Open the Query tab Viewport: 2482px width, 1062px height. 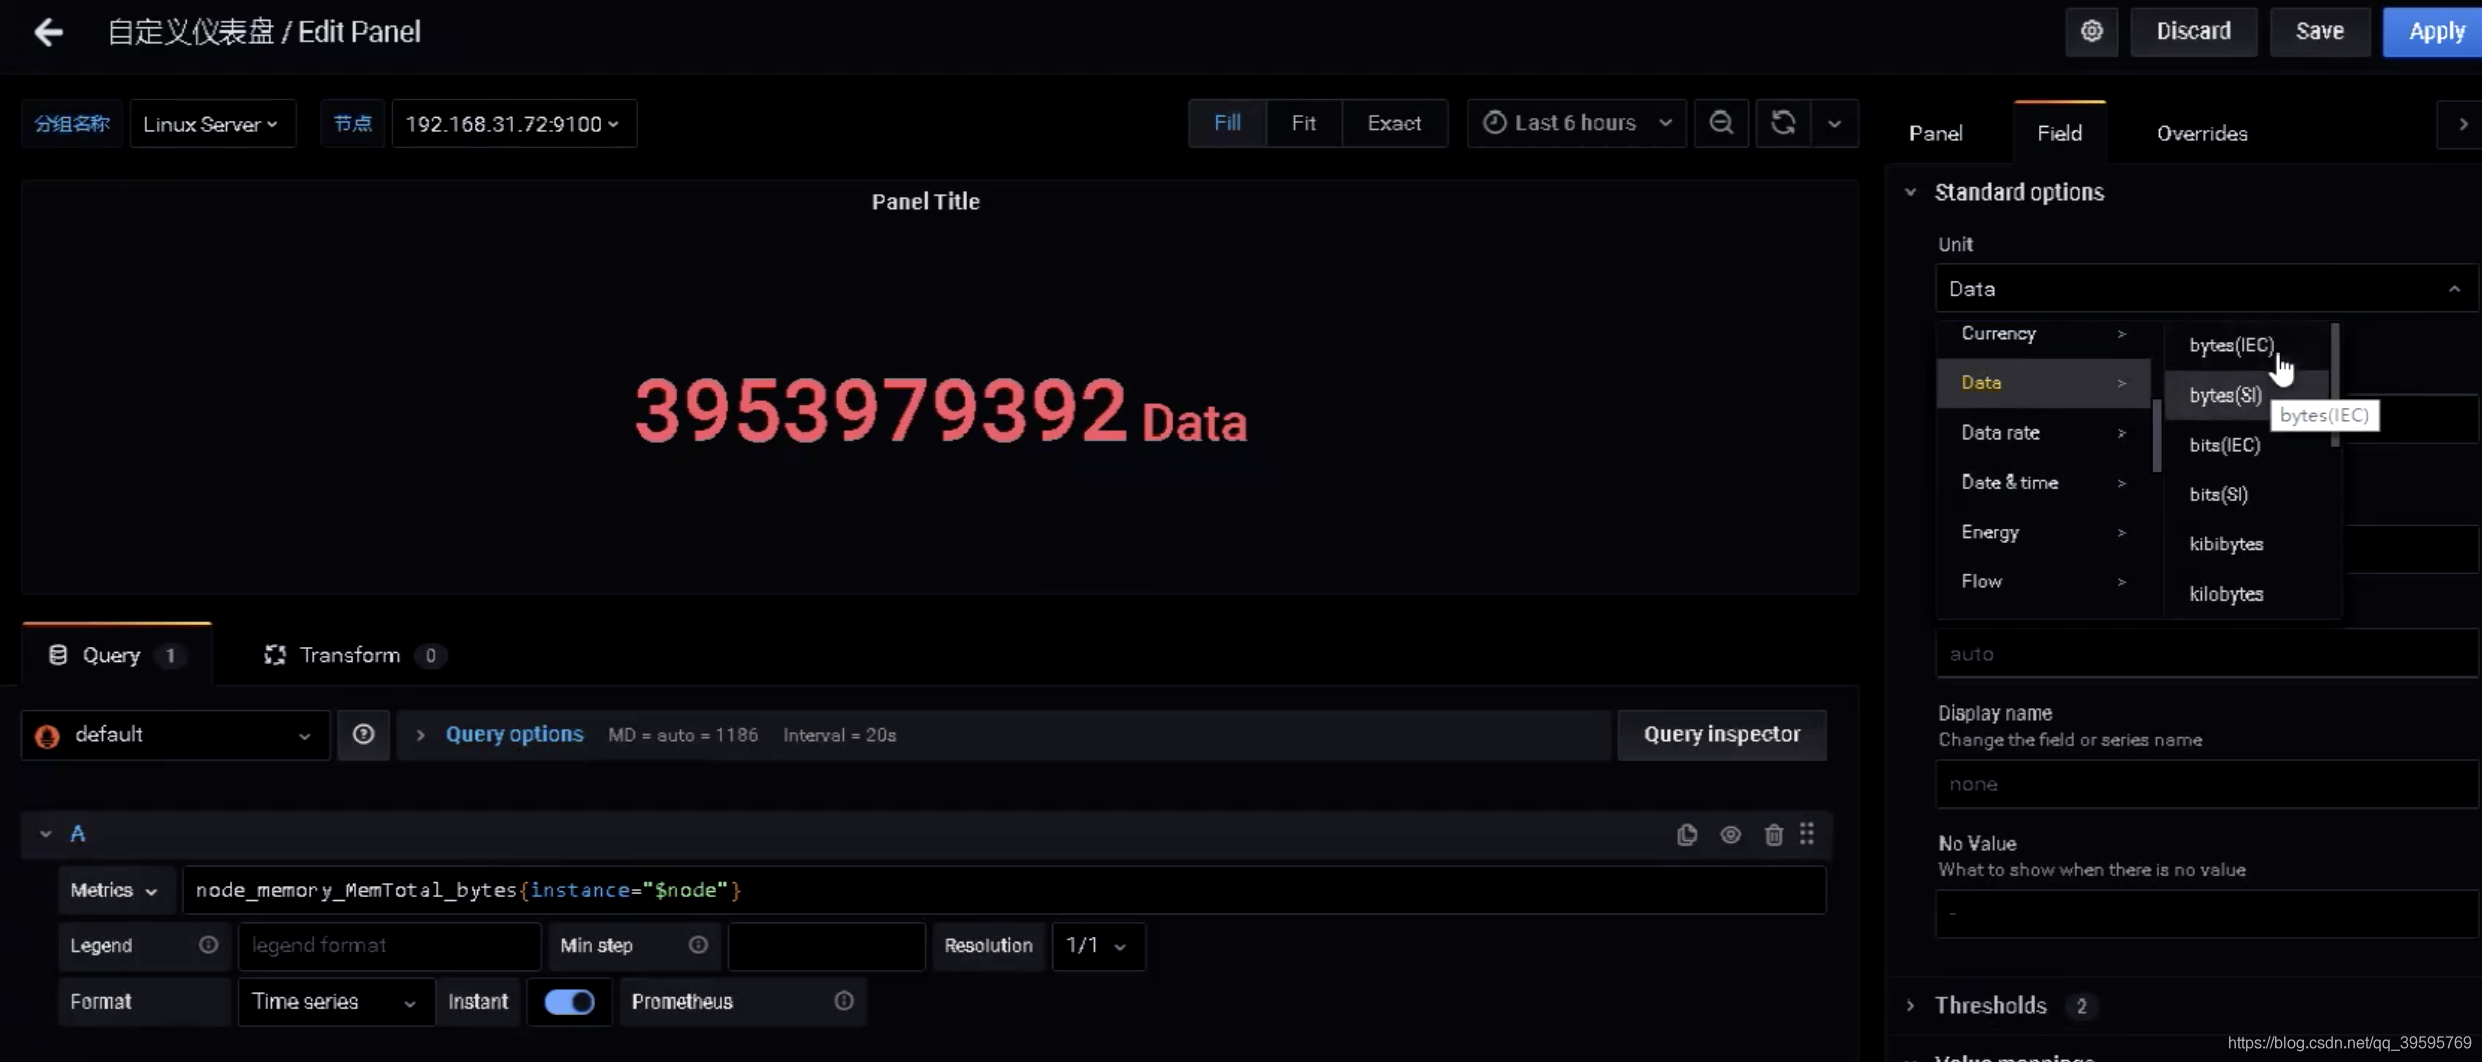click(x=116, y=655)
